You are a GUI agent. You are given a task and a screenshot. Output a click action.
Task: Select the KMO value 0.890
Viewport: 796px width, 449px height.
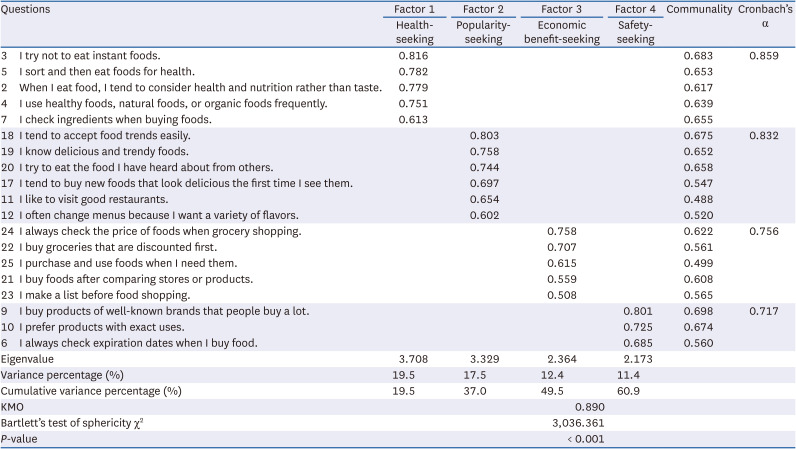591,407
